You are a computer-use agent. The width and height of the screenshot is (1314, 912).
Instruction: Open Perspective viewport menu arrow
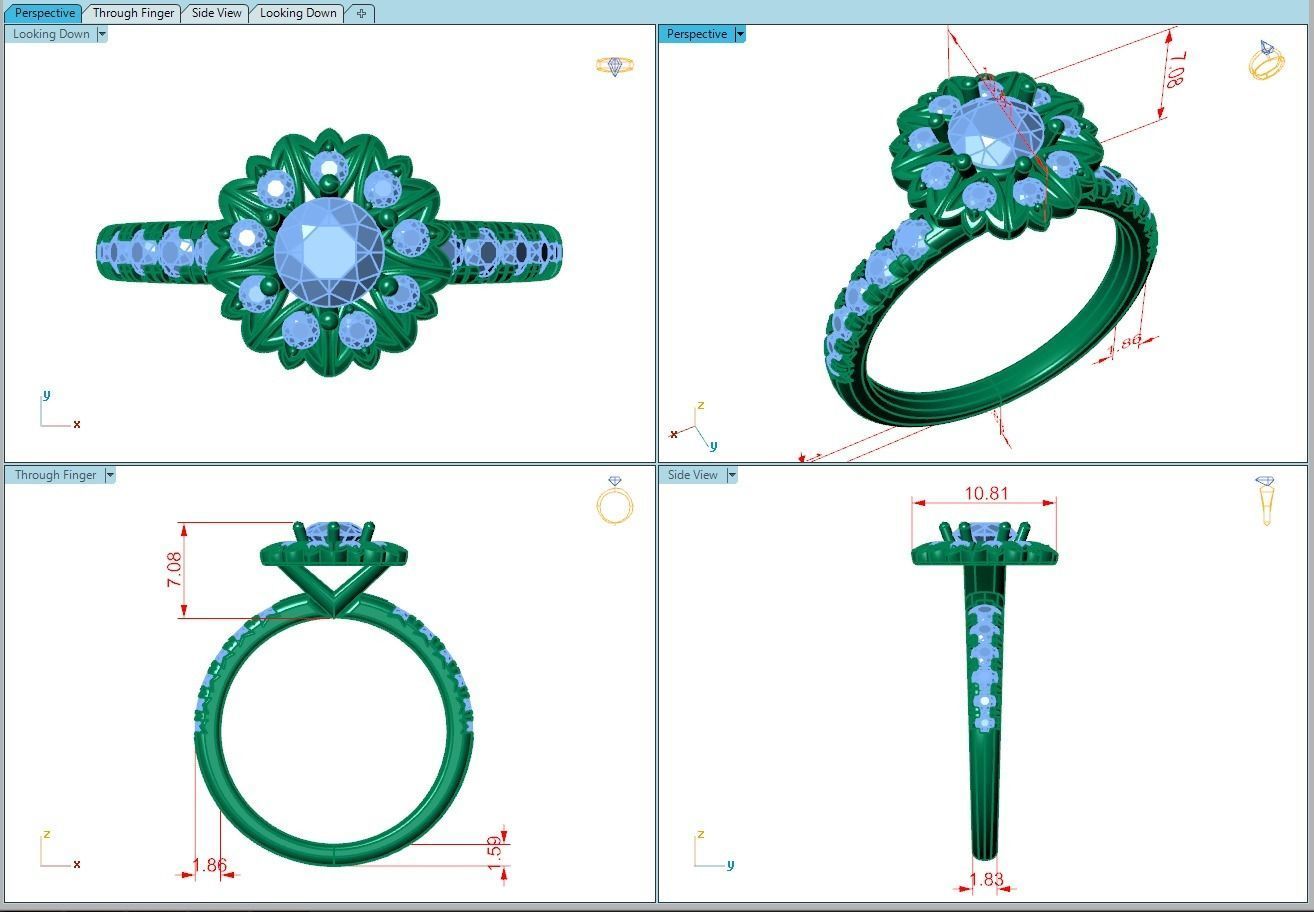(740, 34)
